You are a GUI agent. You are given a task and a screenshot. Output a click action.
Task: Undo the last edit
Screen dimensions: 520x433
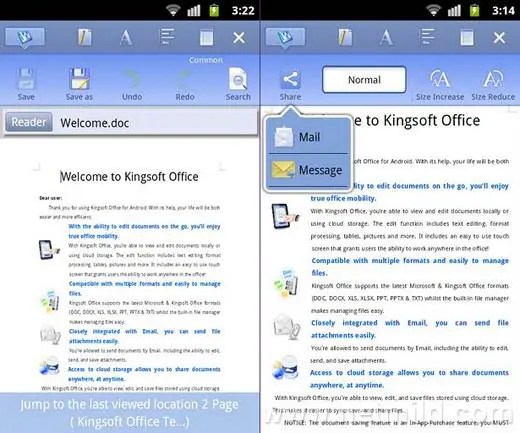[x=132, y=84]
